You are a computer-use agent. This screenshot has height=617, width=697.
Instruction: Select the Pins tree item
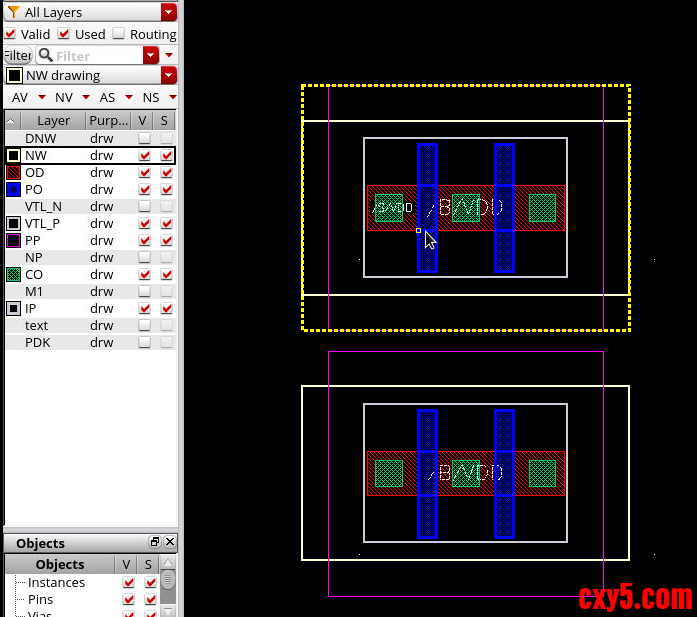40,599
